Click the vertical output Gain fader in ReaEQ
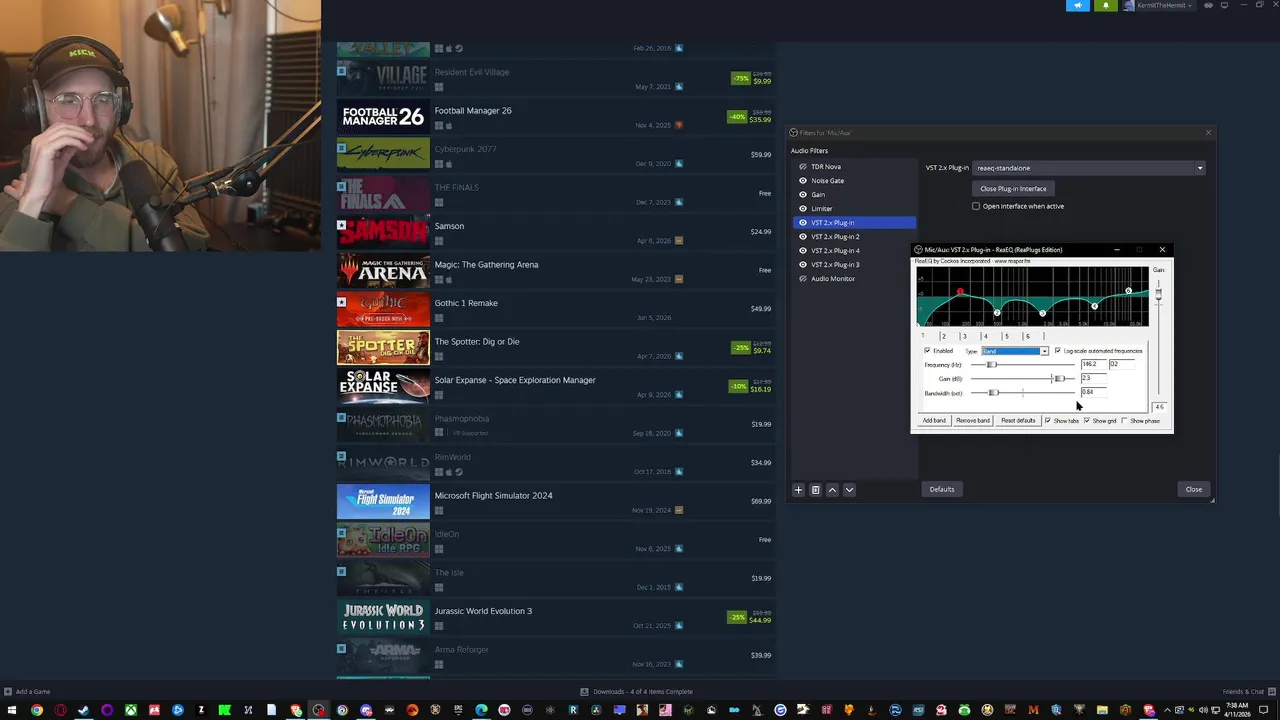1280x720 pixels. click(x=1159, y=293)
